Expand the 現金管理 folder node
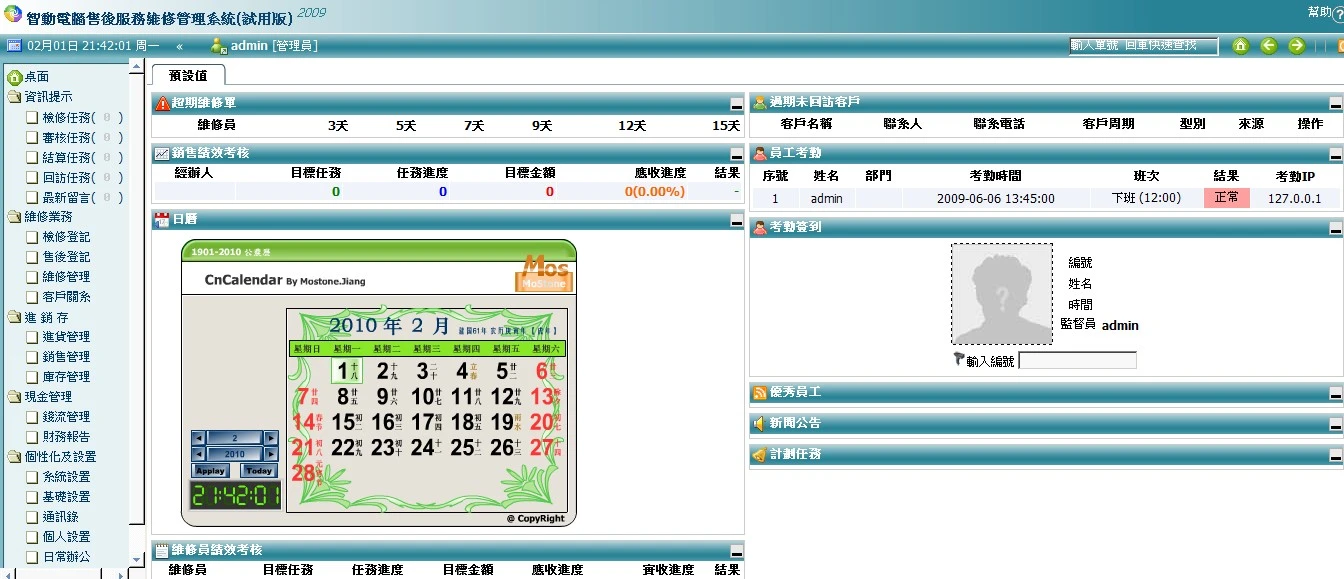 click(x=14, y=397)
